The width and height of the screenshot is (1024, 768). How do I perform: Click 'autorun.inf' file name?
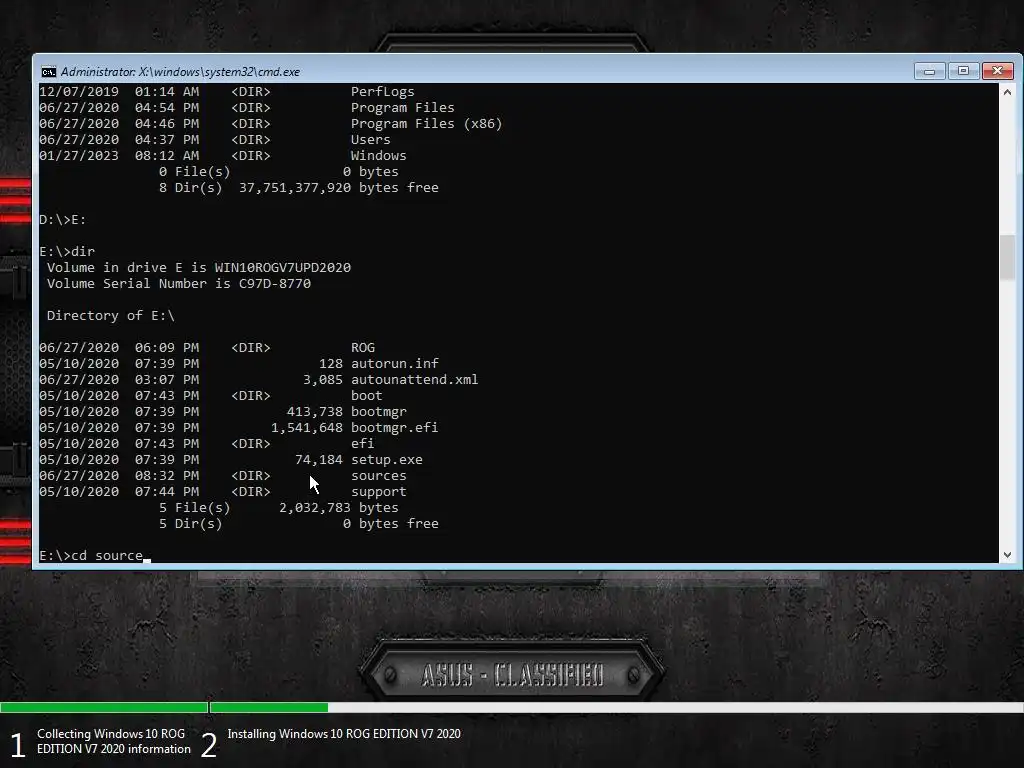click(x=394, y=363)
